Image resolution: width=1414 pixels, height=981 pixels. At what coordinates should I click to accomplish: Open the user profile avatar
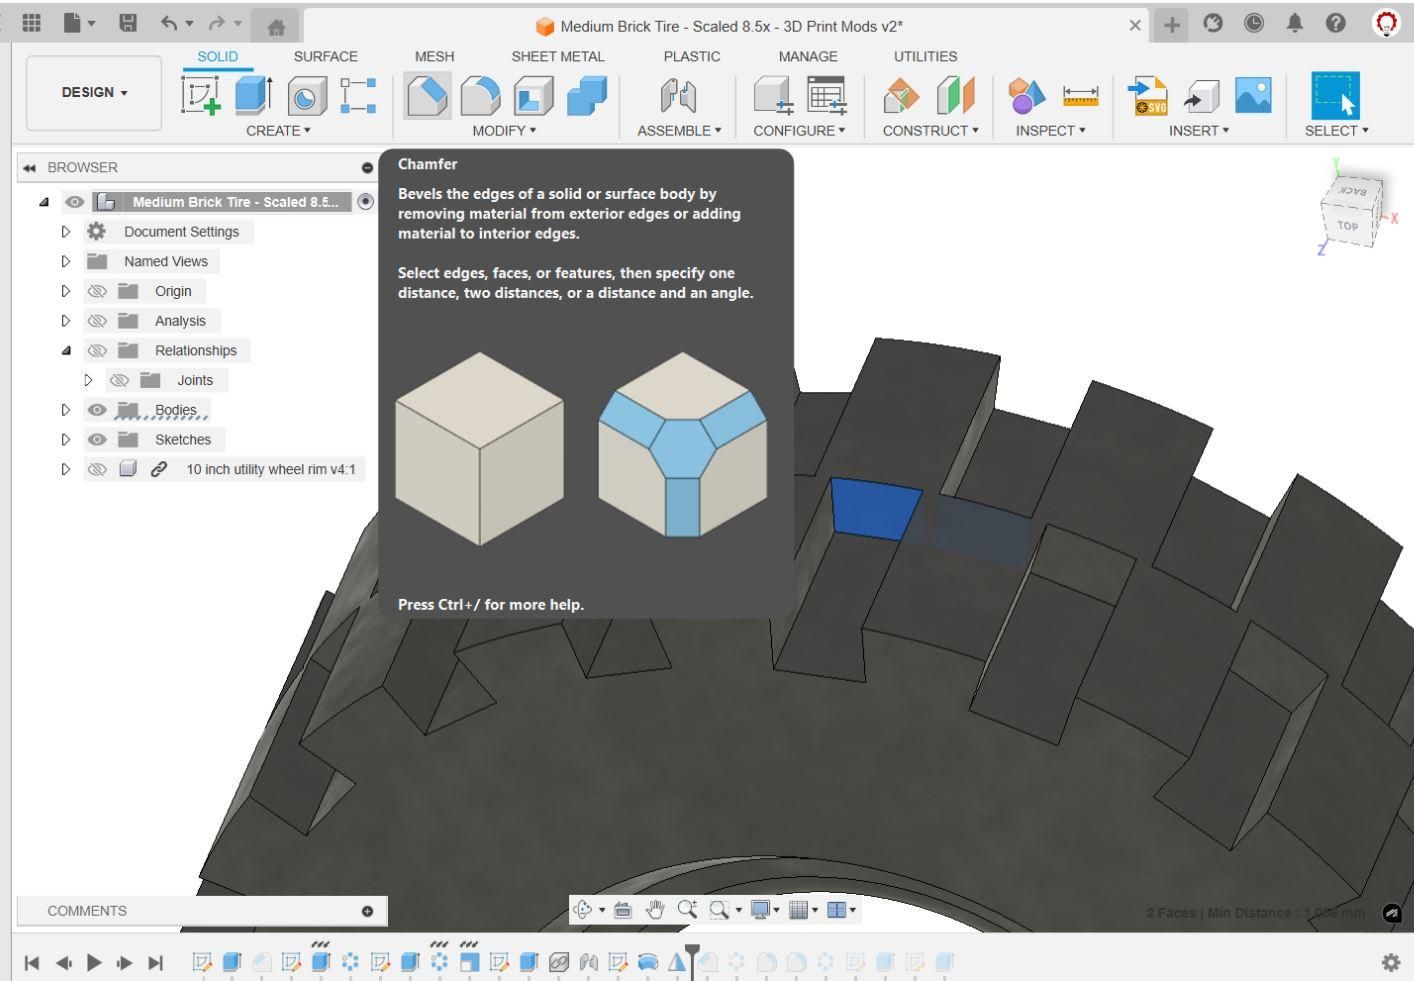point(1387,23)
